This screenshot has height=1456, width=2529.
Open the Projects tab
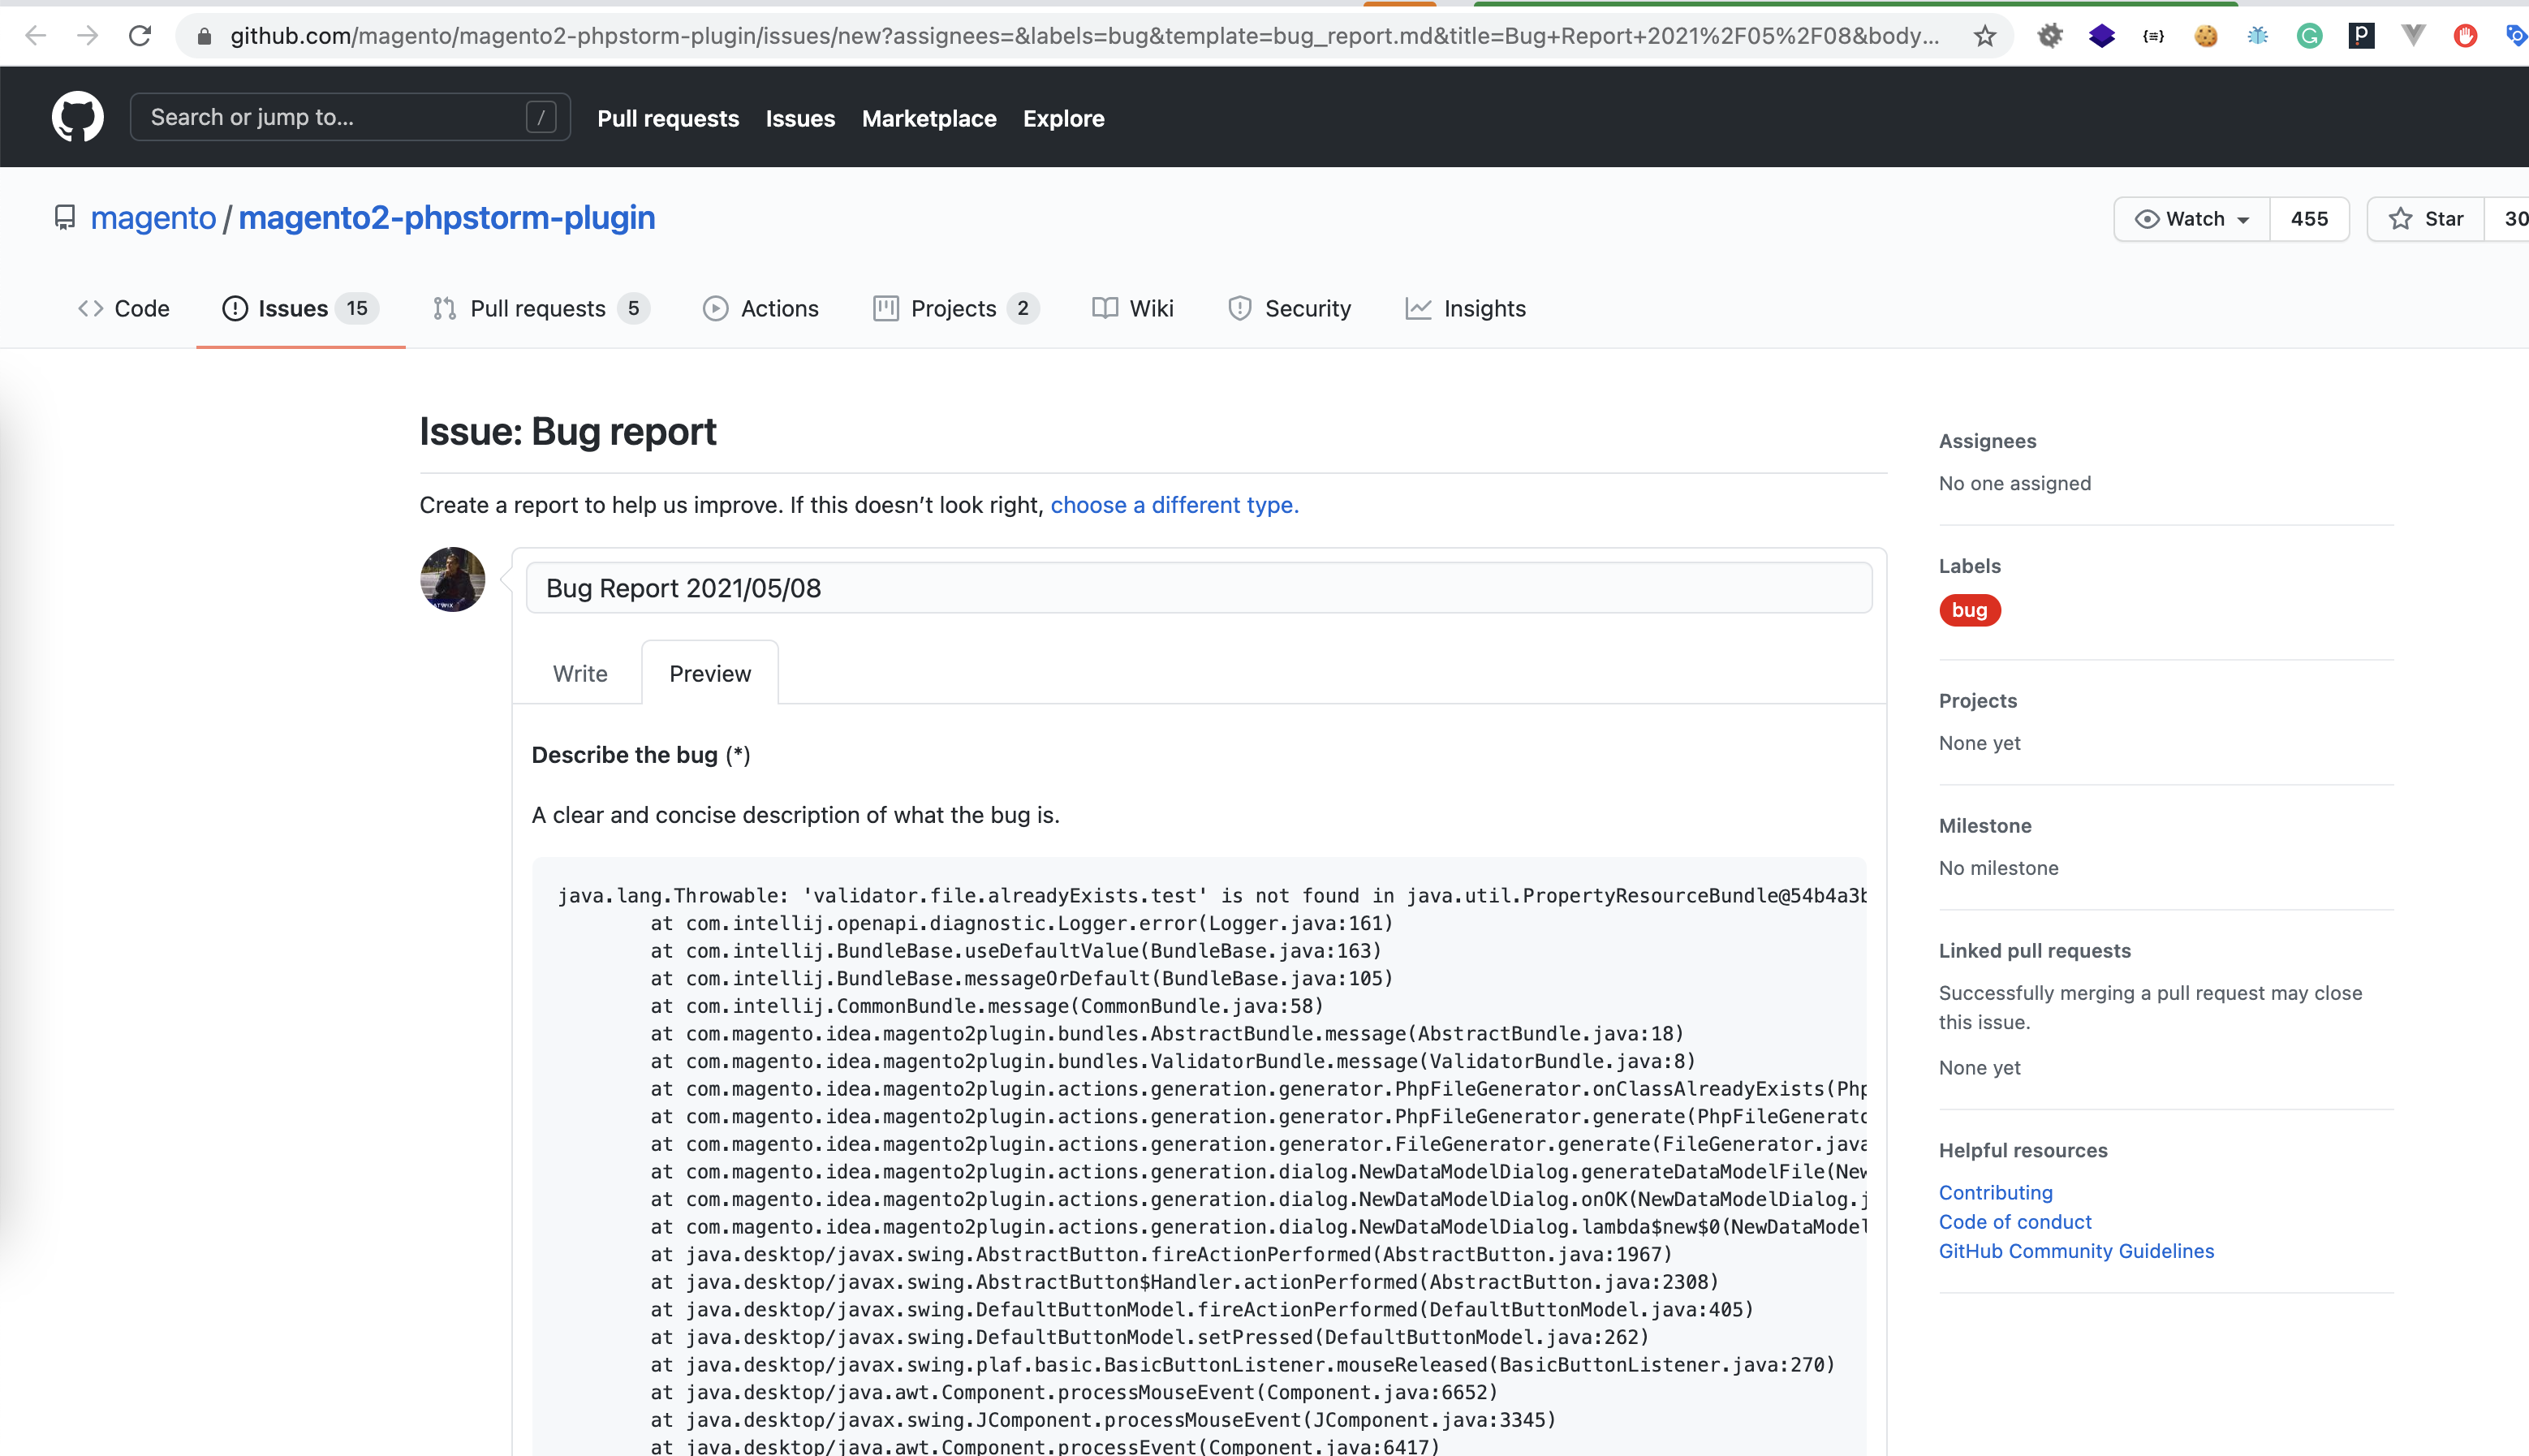click(x=956, y=309)
